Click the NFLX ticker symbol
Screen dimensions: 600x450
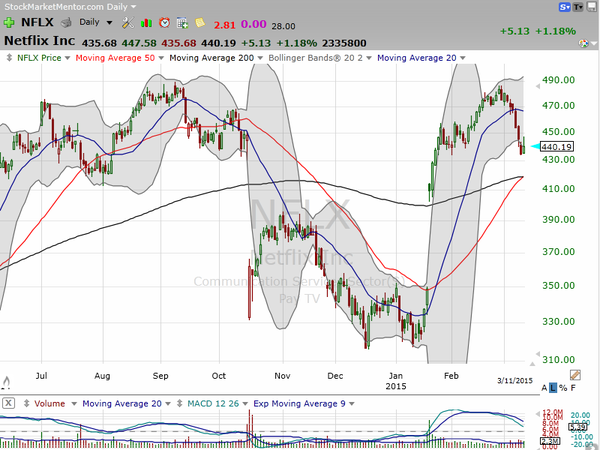(37, 22)
